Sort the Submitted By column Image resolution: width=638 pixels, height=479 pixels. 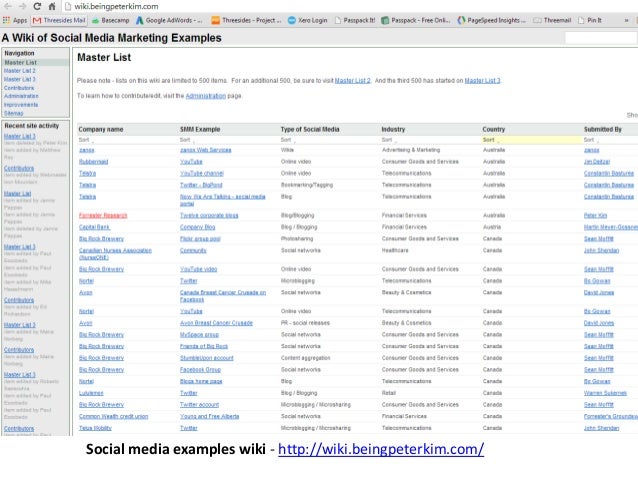pos(589,140)
